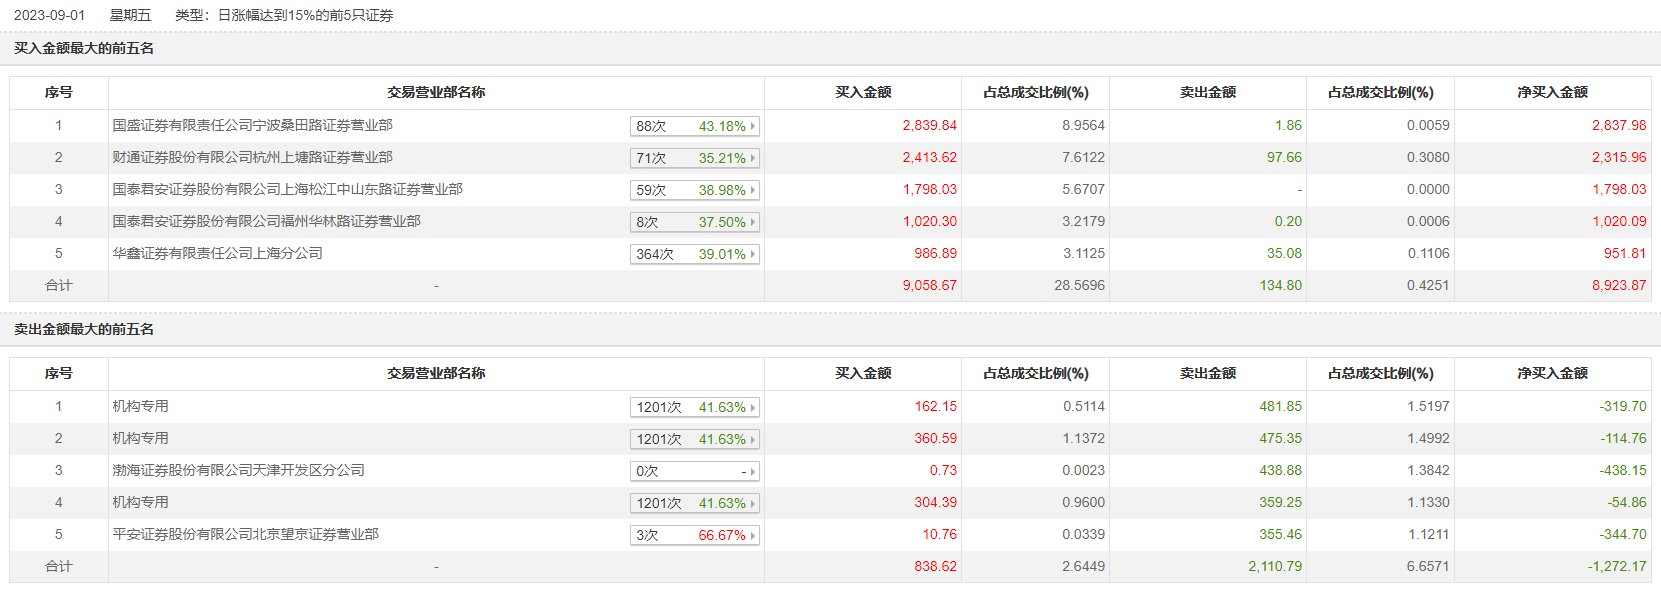Open 国泰君安福州华林路证券营业部 link
Image resolution: width=1661 pixels, height=592 pixels.
coord(266,221)
